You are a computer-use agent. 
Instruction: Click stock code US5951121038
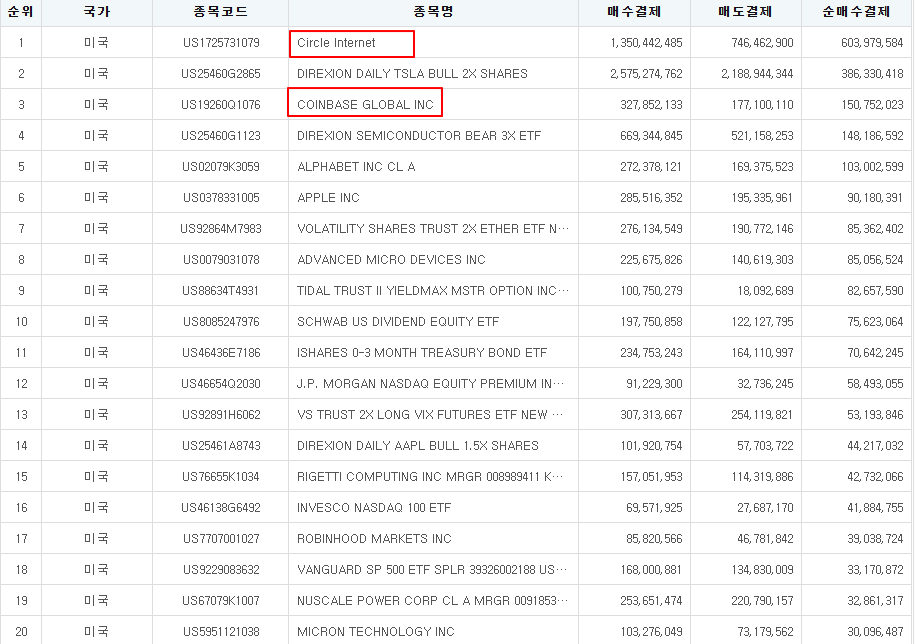221,631
